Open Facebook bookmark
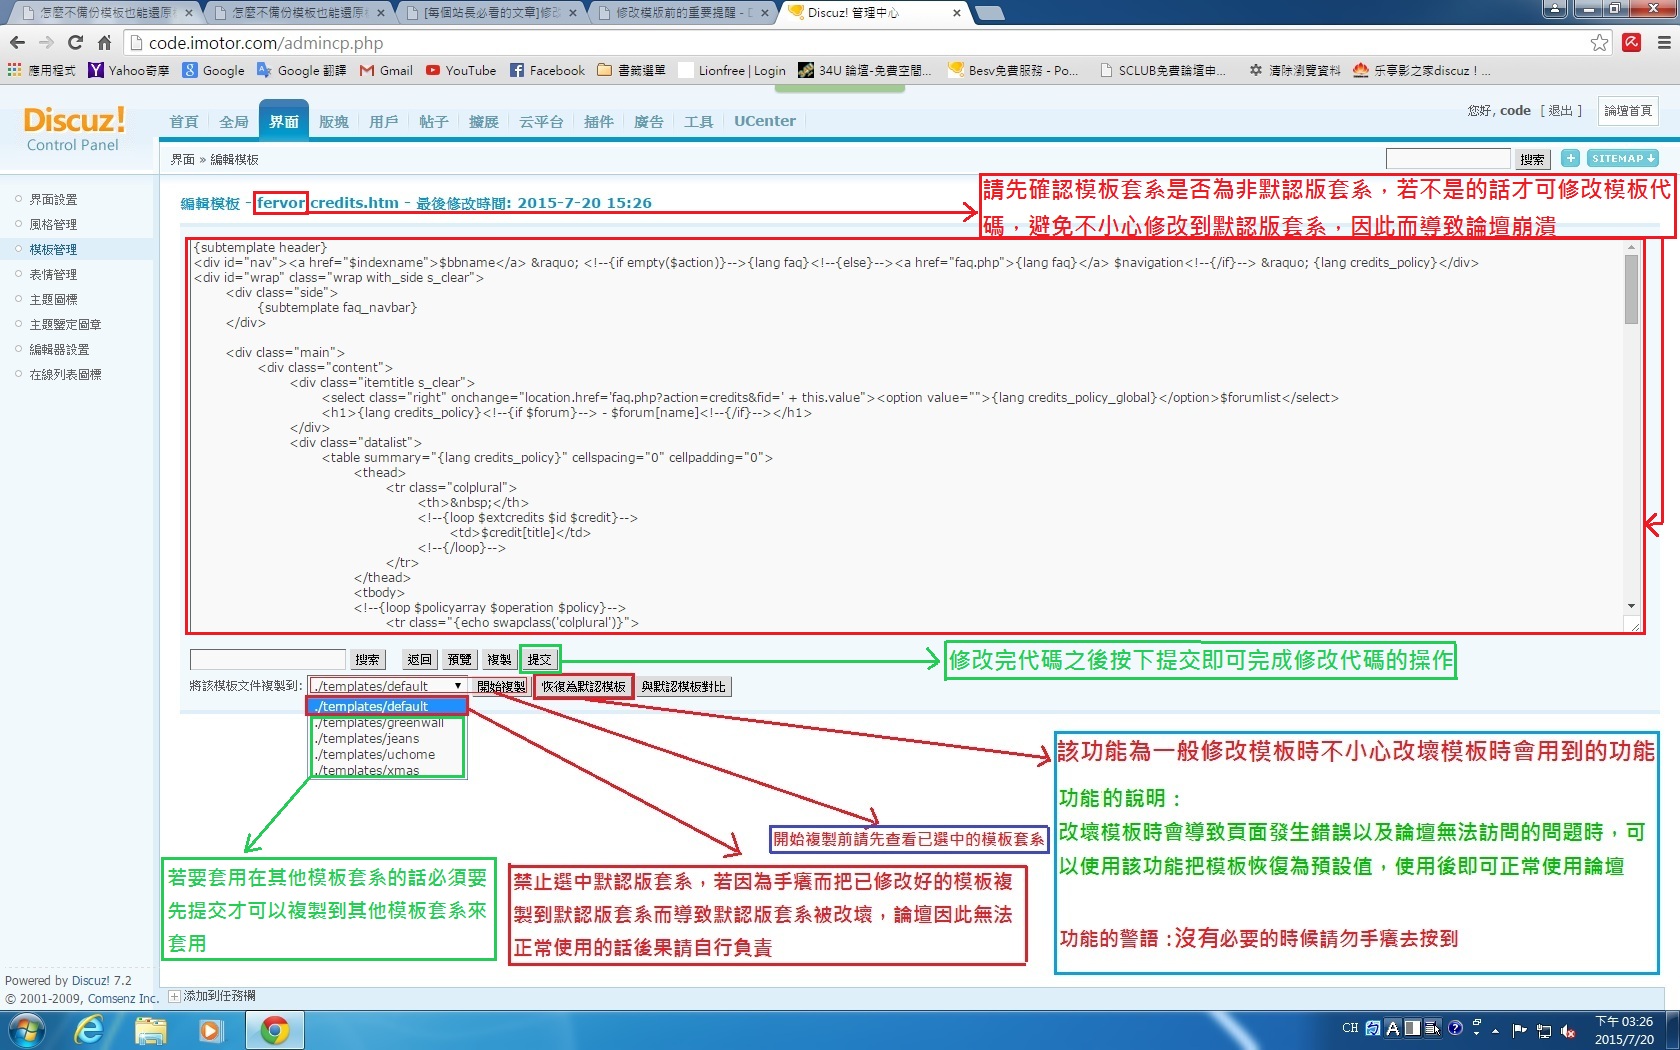Viewport: 1680px width, 1050px height. click(x=547, y=70)
